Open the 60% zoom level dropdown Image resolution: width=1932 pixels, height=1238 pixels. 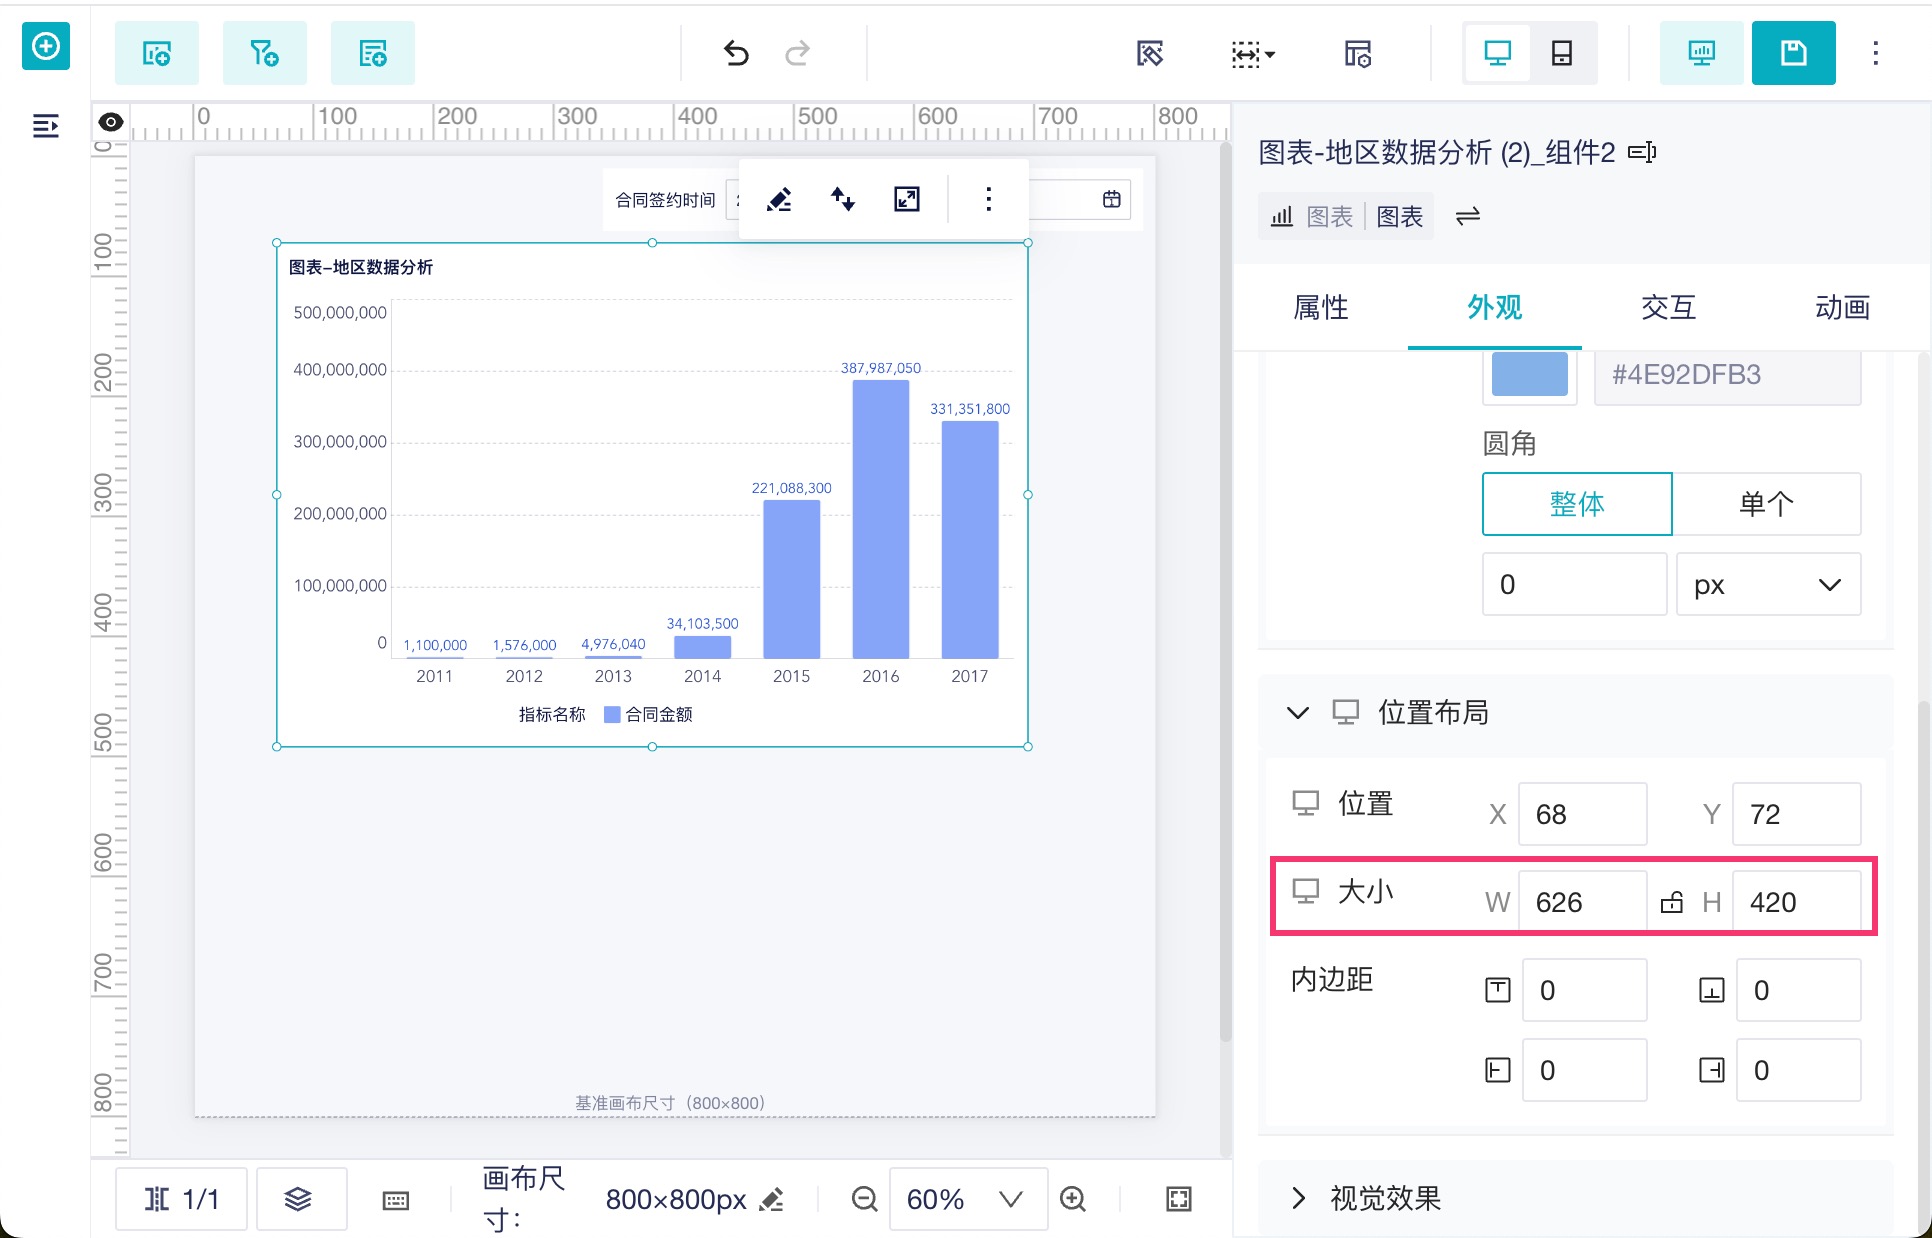click(x=966, y=1198)
